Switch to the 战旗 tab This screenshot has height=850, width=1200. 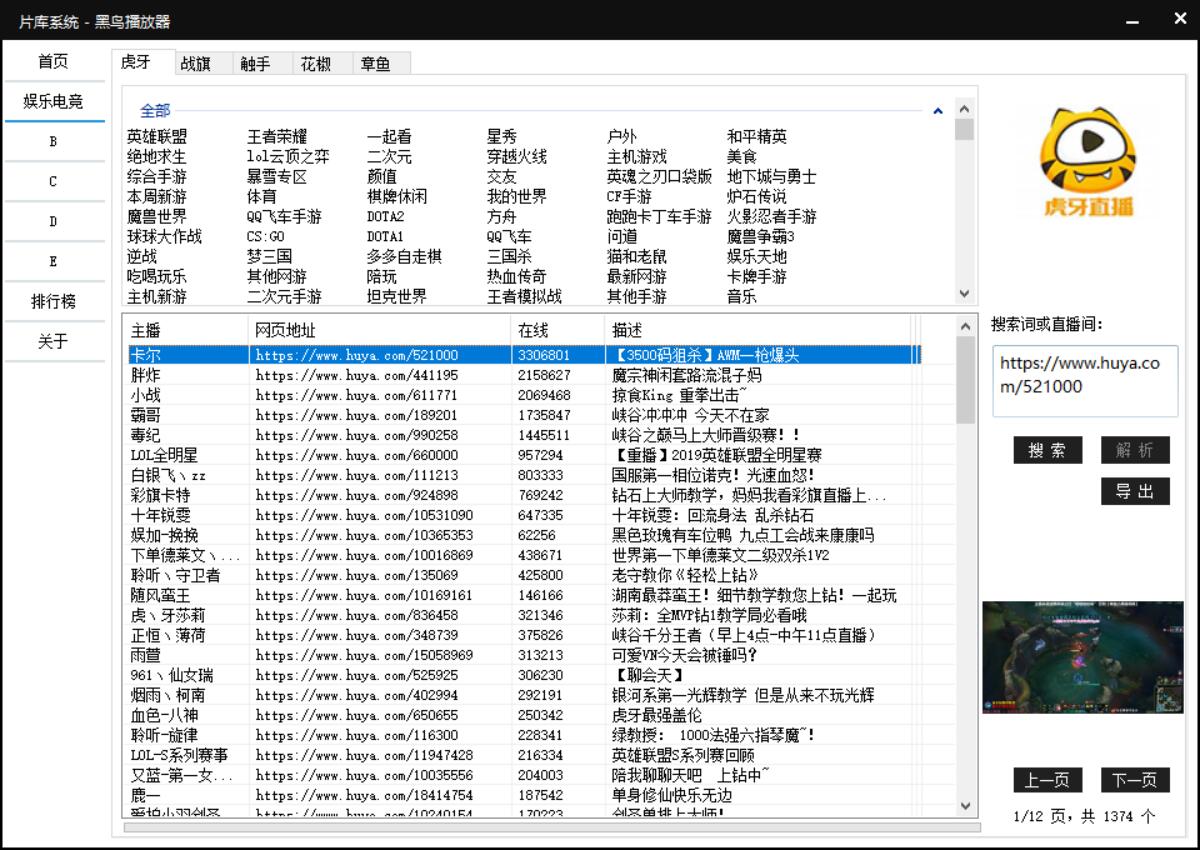tap(196, 63)
